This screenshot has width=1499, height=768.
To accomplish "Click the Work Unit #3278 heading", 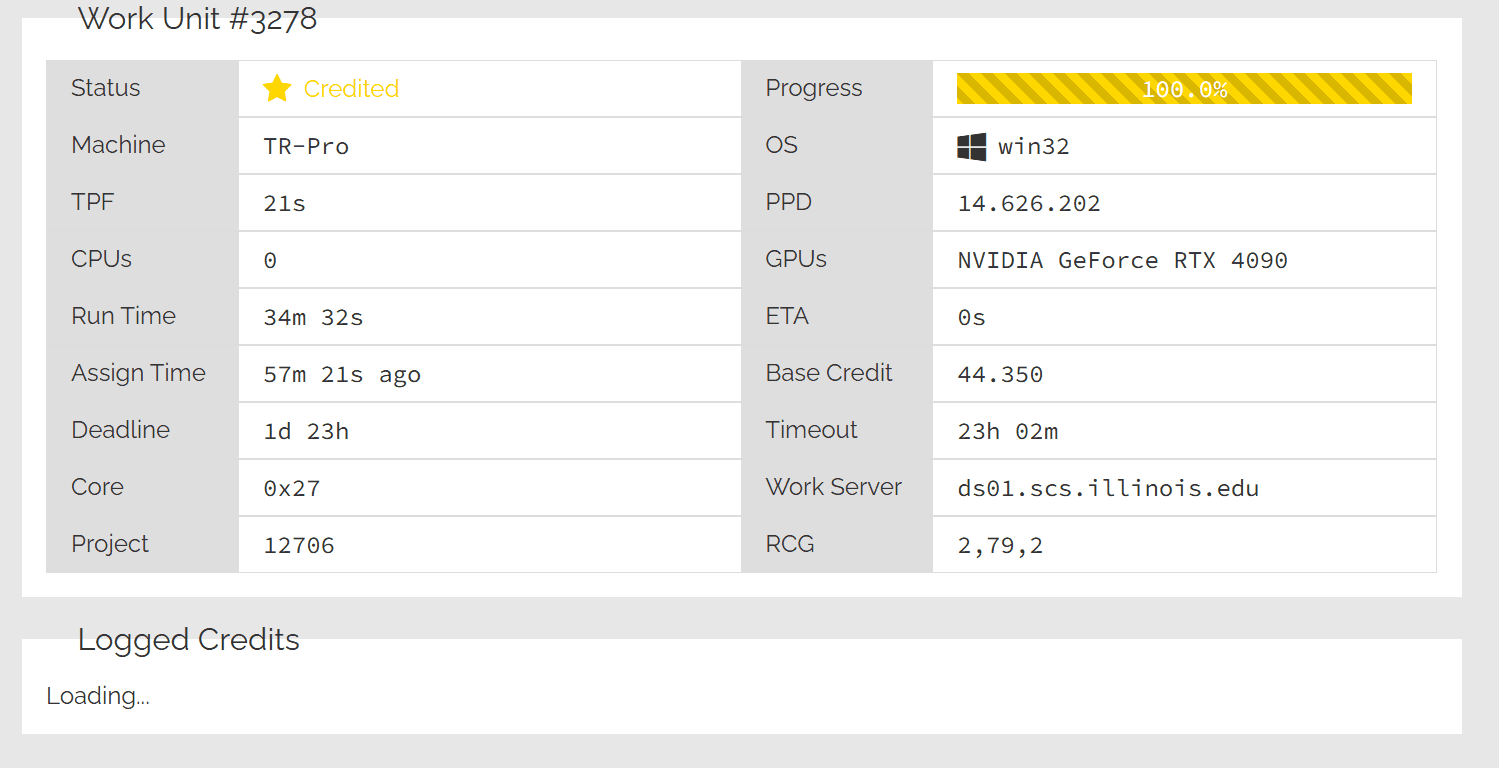I will click(x=197, y=19).
